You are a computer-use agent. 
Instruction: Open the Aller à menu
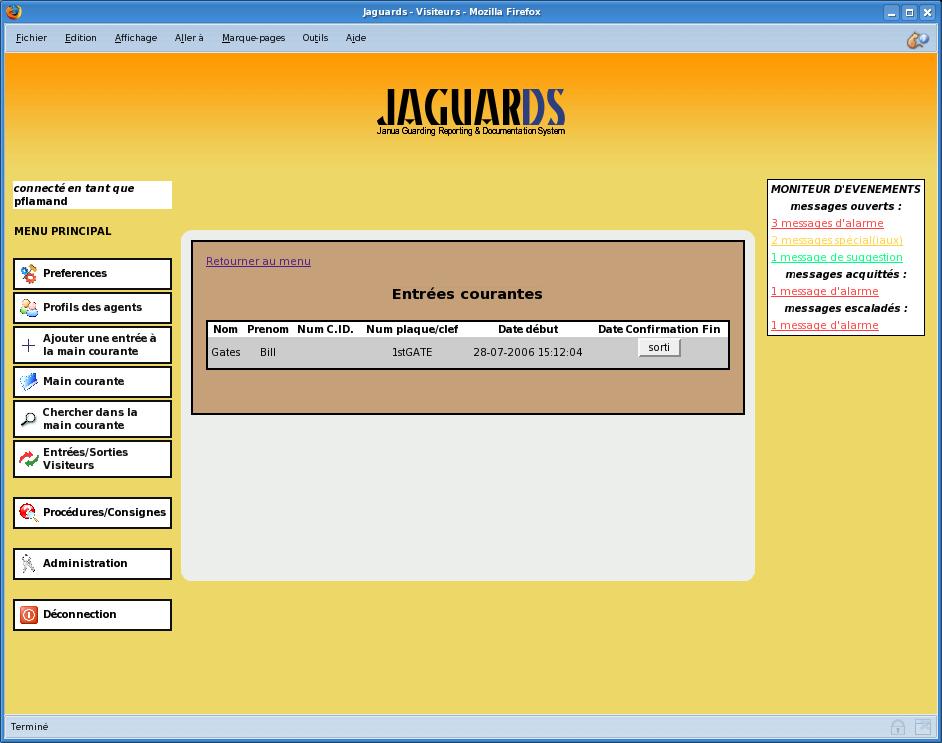coord(189,38)
